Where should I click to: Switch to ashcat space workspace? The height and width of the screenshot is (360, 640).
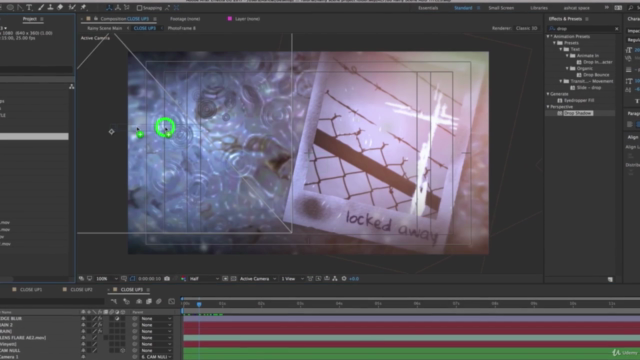point(577,8)
